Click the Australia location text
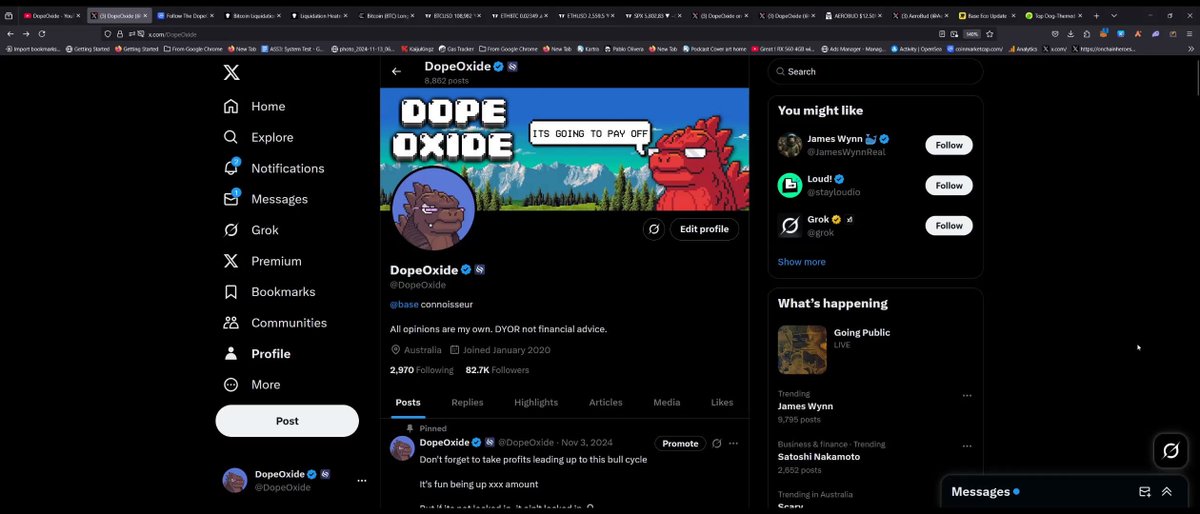 coord(423,350)
